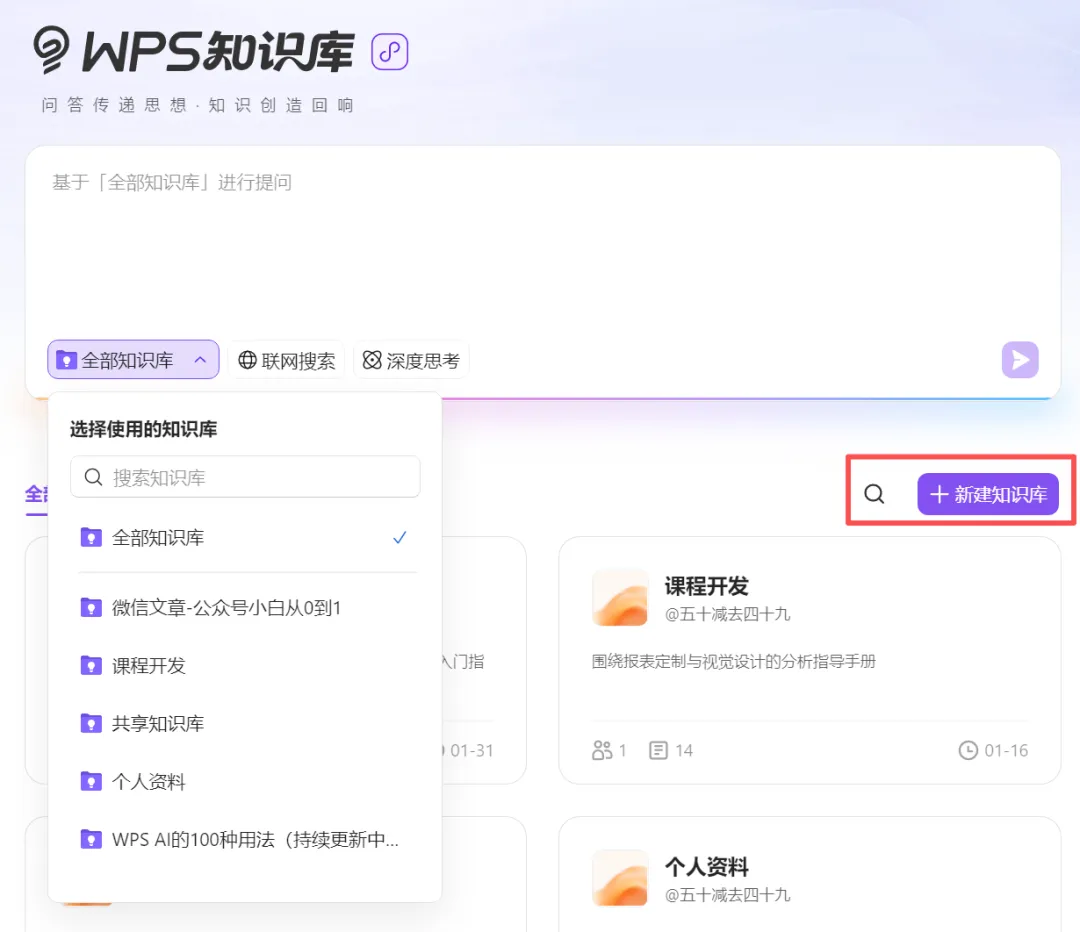Click the magnifier icon in 搜索知识库 field
Viewport: 1080px width, 932px height.
tap(93, 477)
